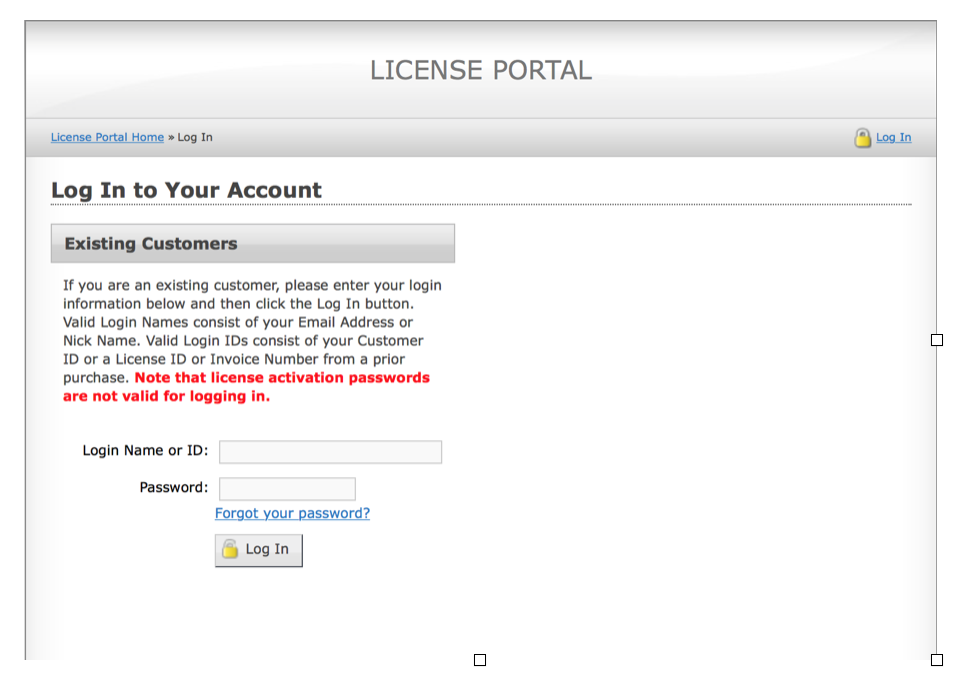Click the bottom-right corner resize handle
Viewport: 970px width, 688px height.
click(x=937, y=660)
